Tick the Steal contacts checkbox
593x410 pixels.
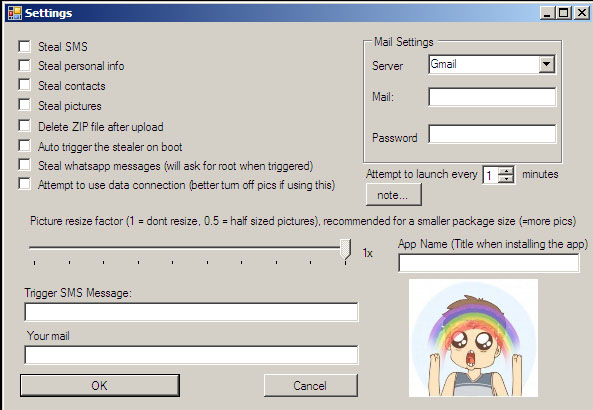tap(25, 85)
